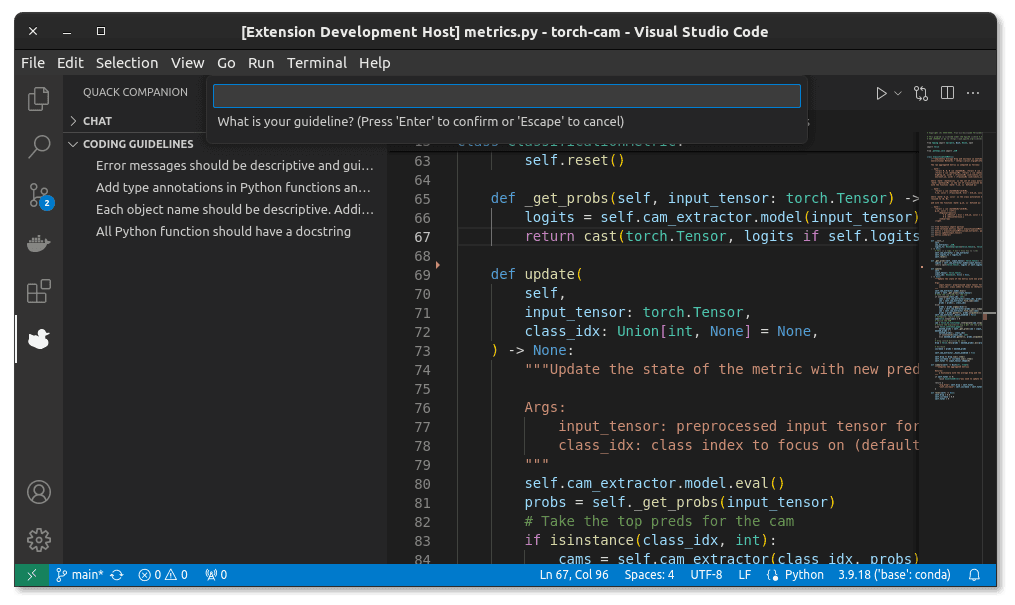Run the Python file play button
Image resolution: width=1015 pixels, height=605 pixels.
(881, 94)
